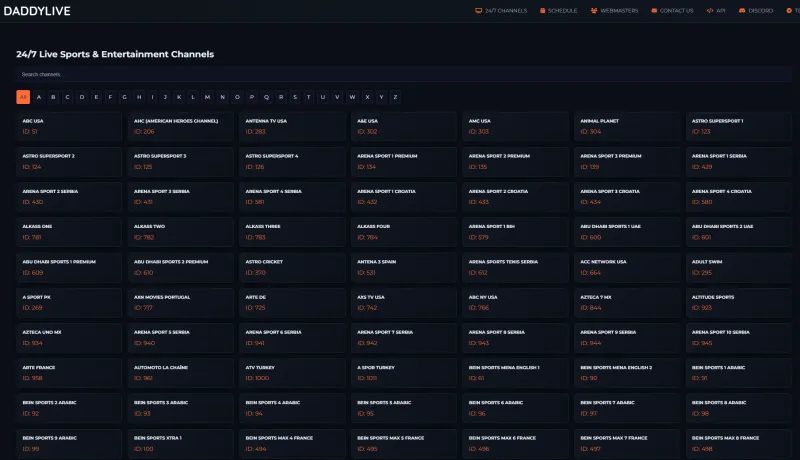
Task: Open the DADDYLIVE home logo
Action: pyautogui.click(x=35, y=11)
